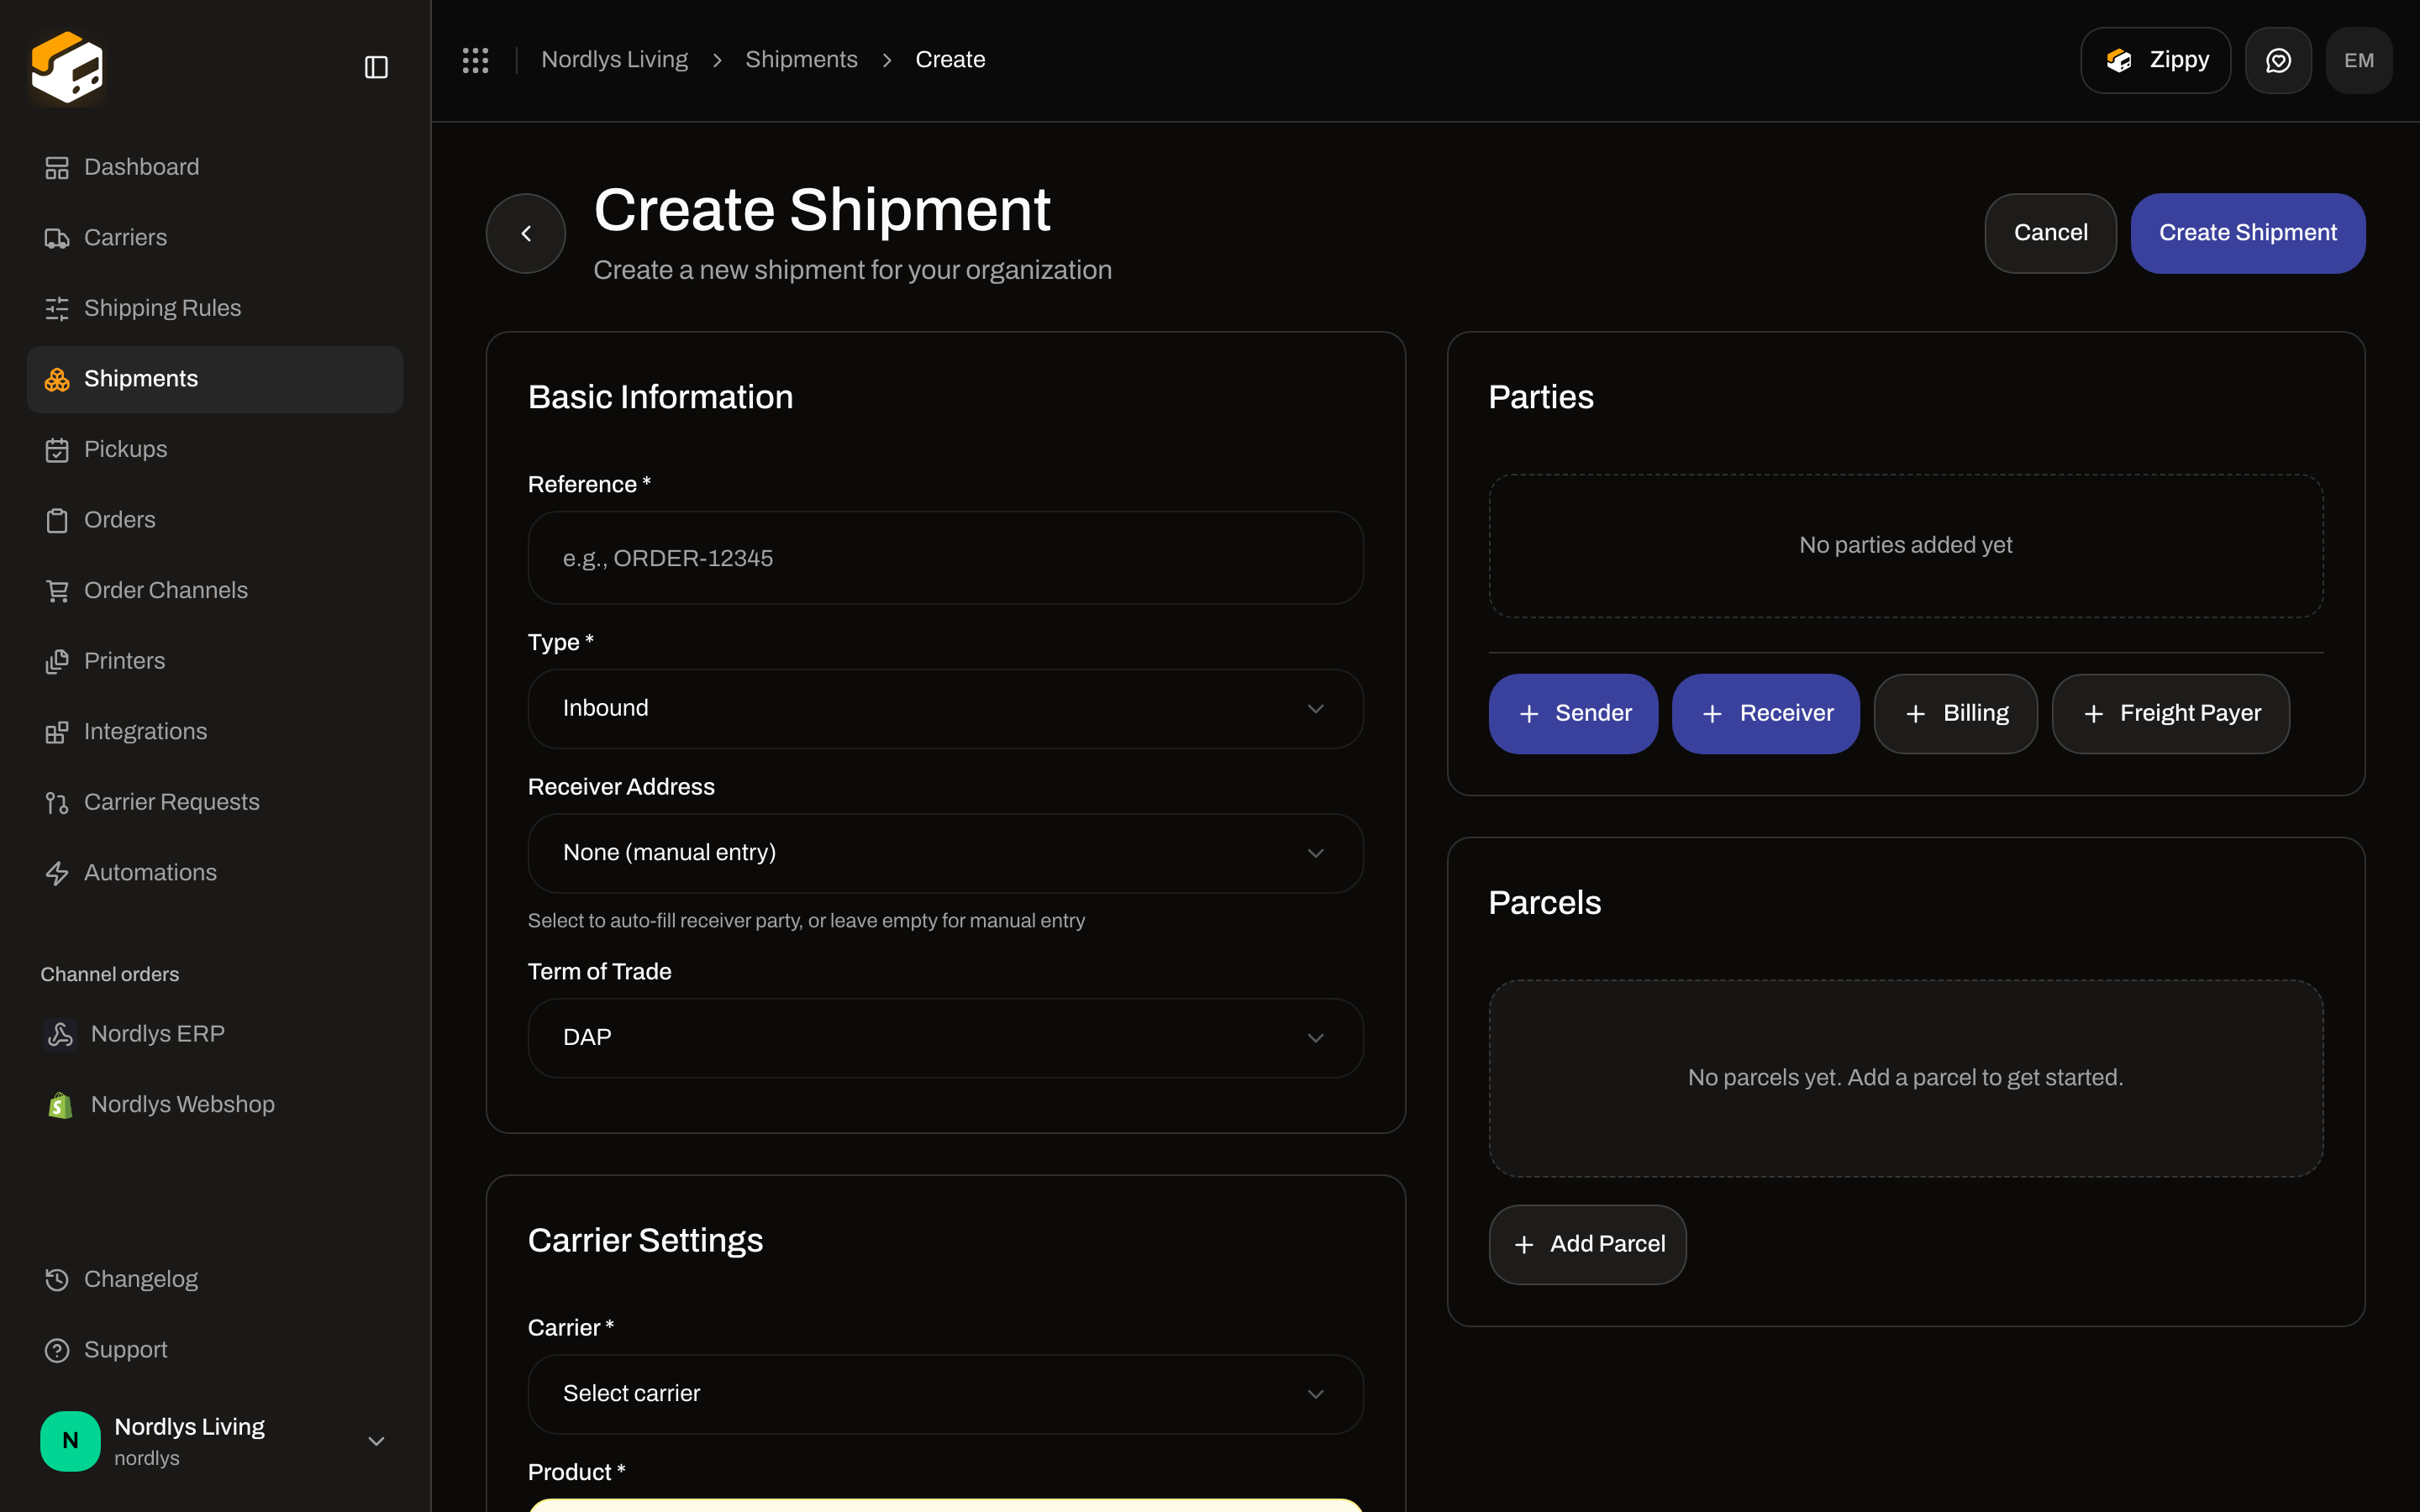The width and height of the screenshot is (2420, 1512).
Task: Open Dashboard in the sidebar
Action: click(x=215, y=168)
